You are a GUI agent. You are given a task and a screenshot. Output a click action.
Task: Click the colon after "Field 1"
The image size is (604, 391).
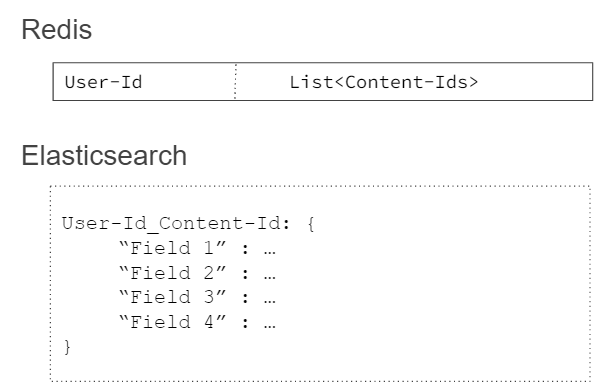245,249
